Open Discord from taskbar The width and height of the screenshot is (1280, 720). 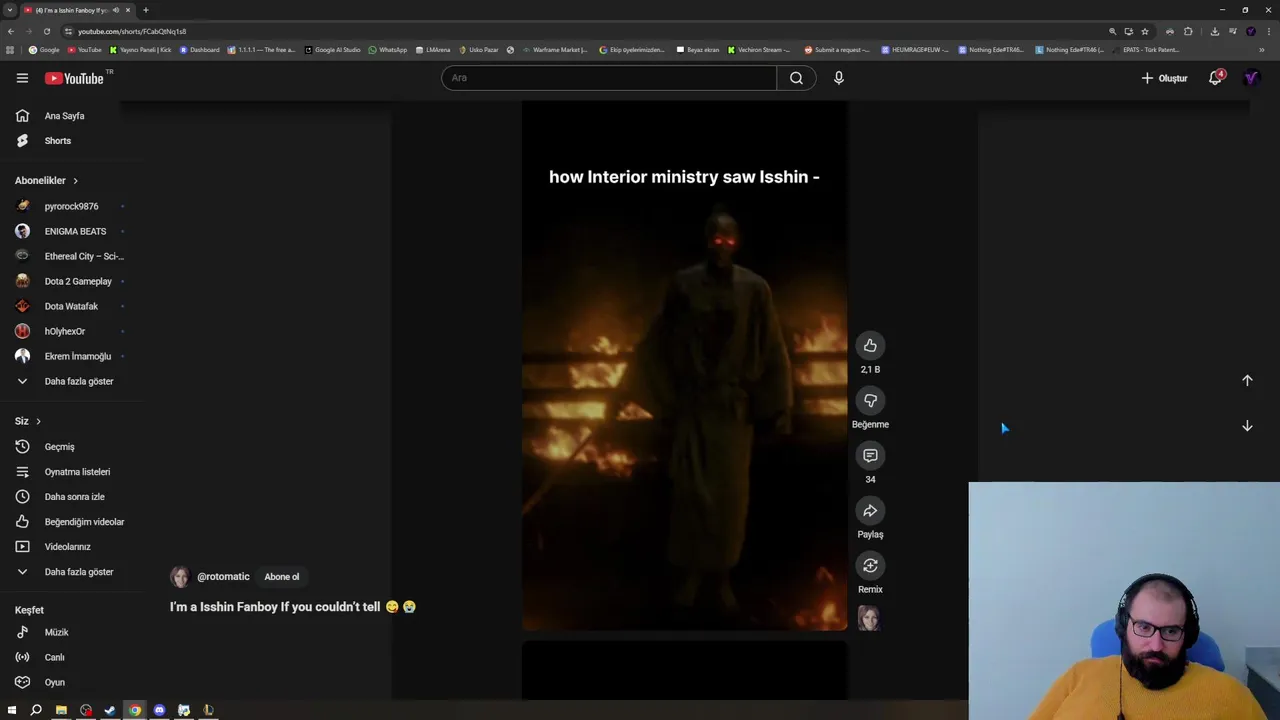pyautogui.click(x=159, y=710)
